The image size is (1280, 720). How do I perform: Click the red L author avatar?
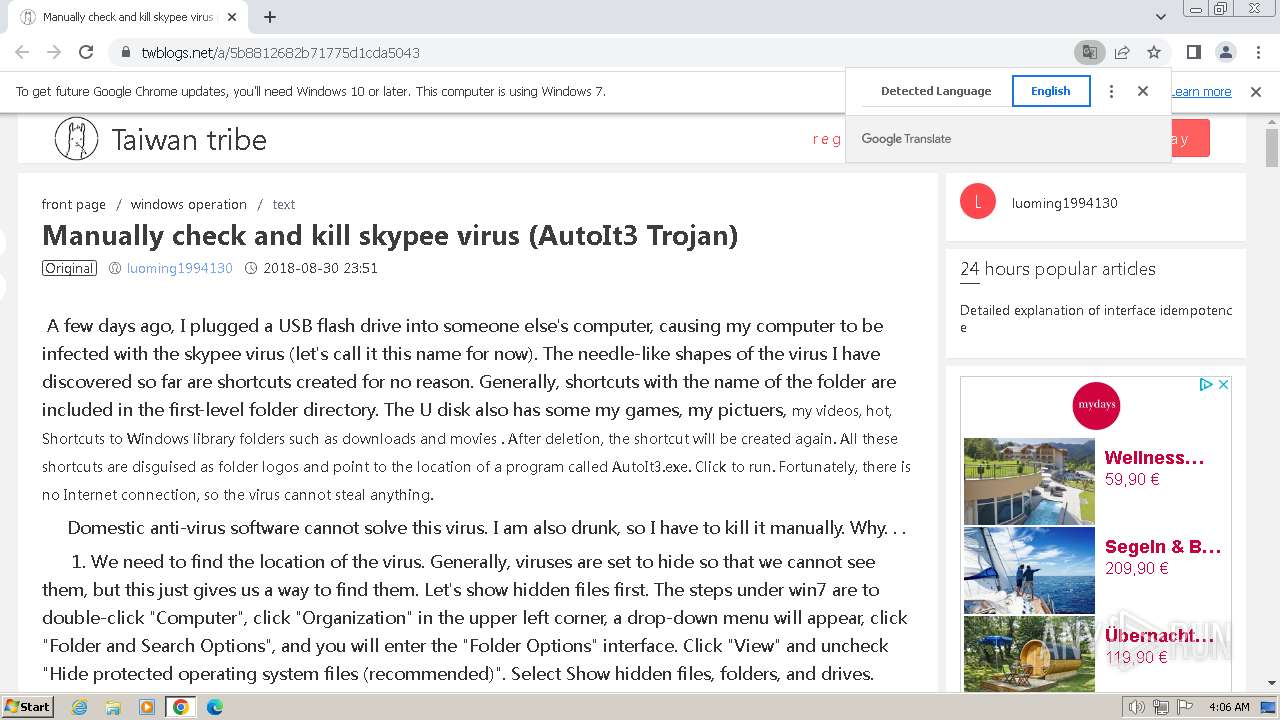pyautogui.click(x=977, y=202)
